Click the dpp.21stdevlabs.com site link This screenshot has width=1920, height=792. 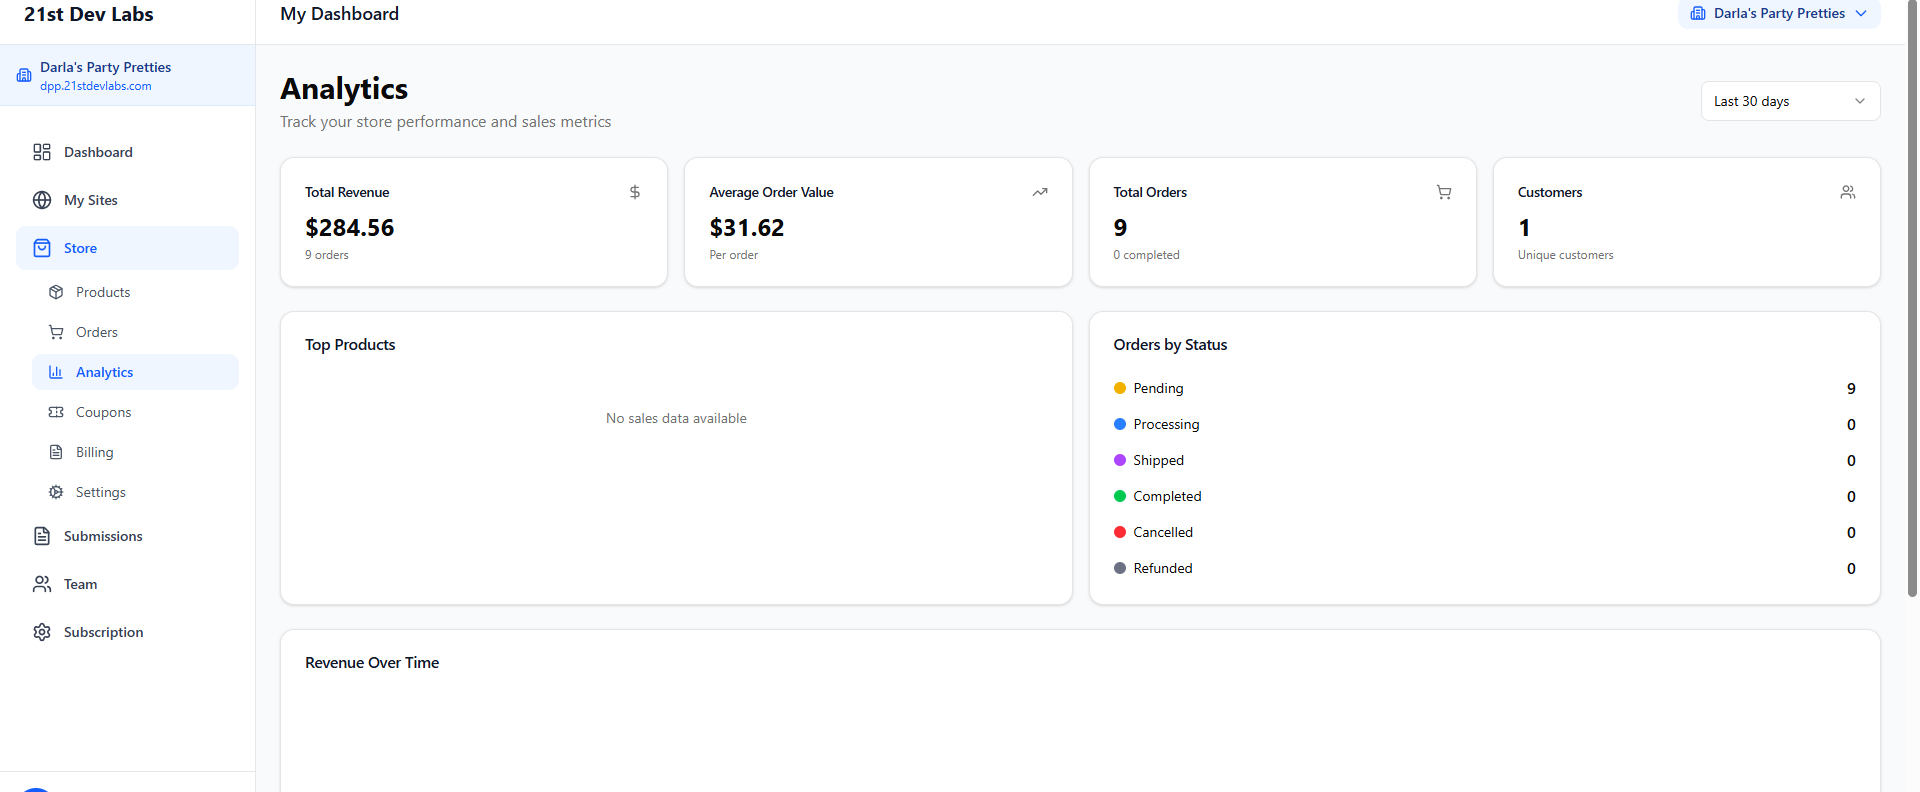[x=96, y=86]
